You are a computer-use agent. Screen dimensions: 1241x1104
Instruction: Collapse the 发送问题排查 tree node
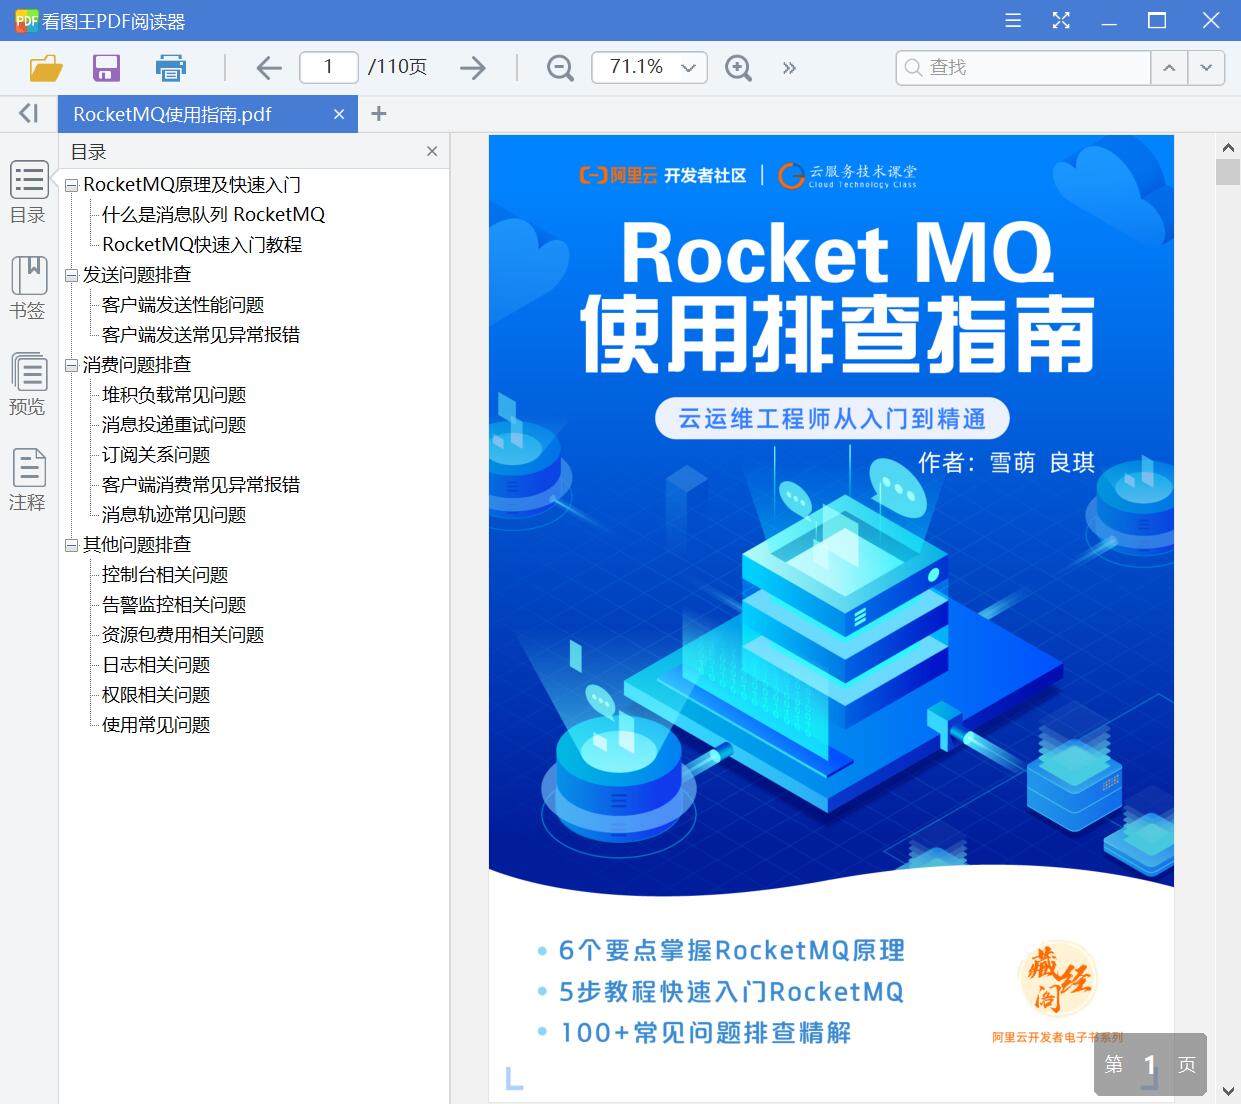[71, 275]
